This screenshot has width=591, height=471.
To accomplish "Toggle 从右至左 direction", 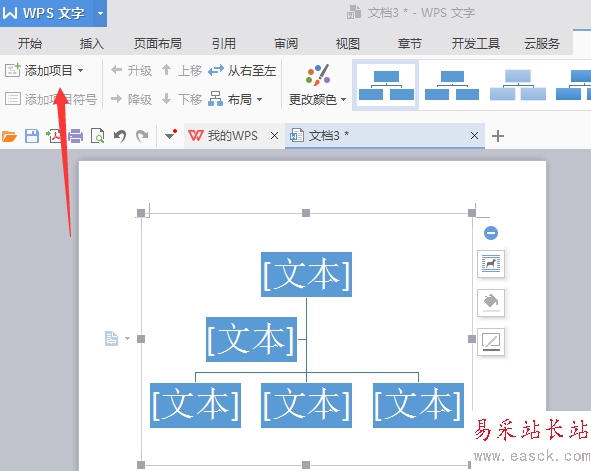I will tap(242, 70).
